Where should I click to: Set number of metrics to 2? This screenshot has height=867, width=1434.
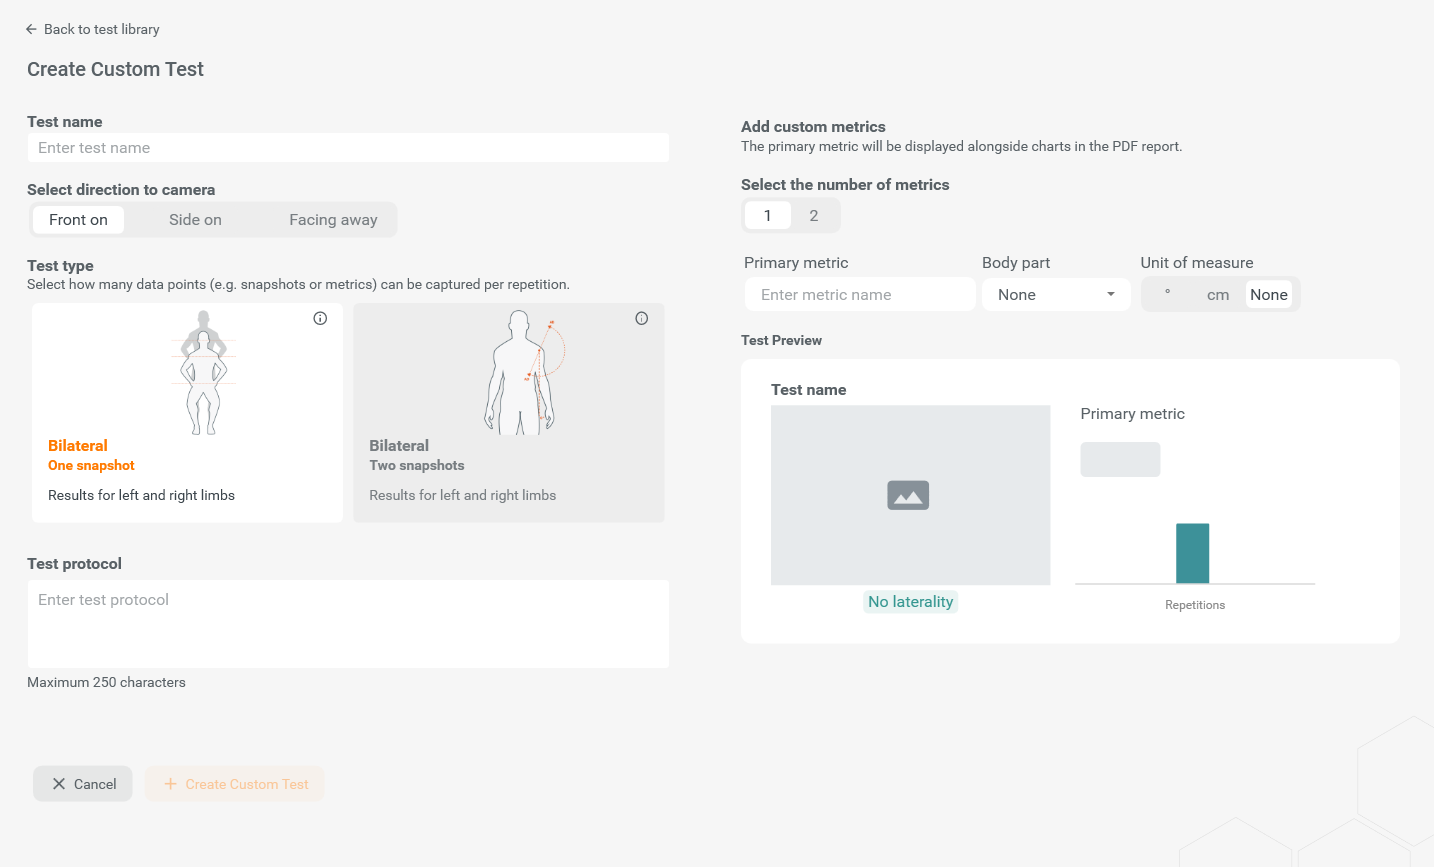(x=814, y=215)
